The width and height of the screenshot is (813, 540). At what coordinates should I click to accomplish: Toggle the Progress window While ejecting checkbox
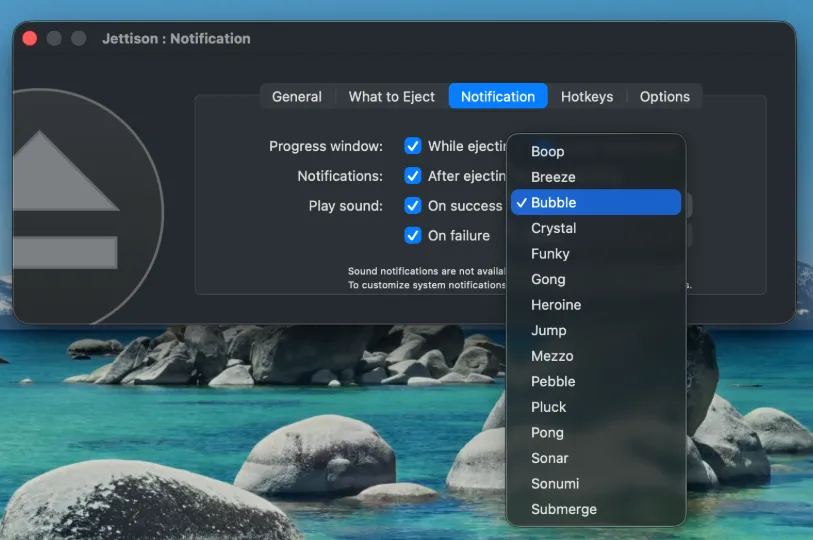[413, 146]
